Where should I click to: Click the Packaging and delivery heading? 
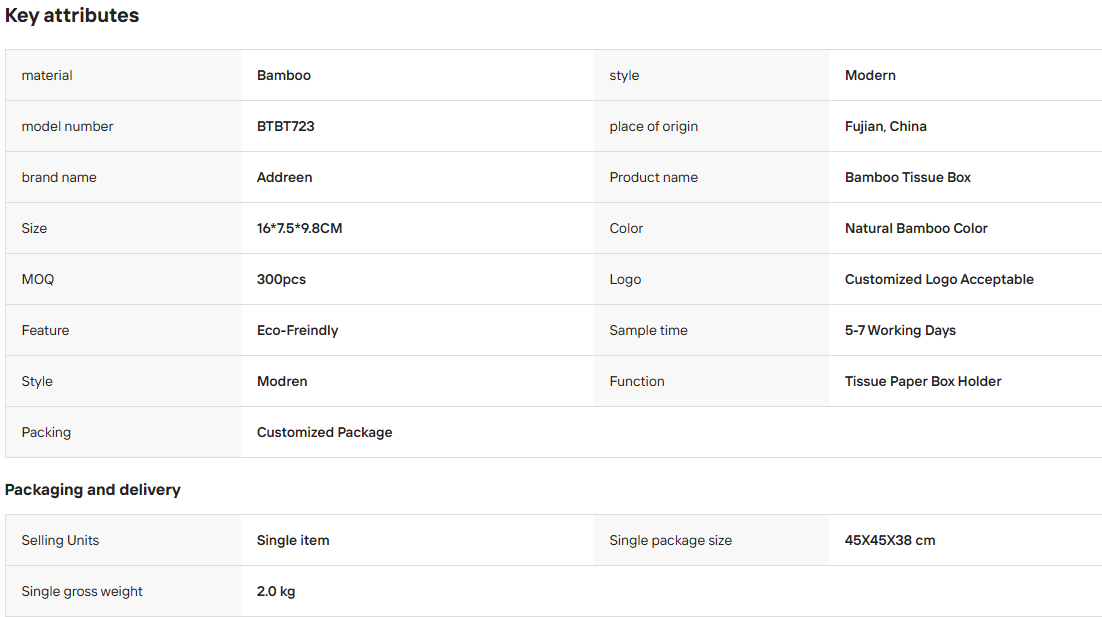93,490
